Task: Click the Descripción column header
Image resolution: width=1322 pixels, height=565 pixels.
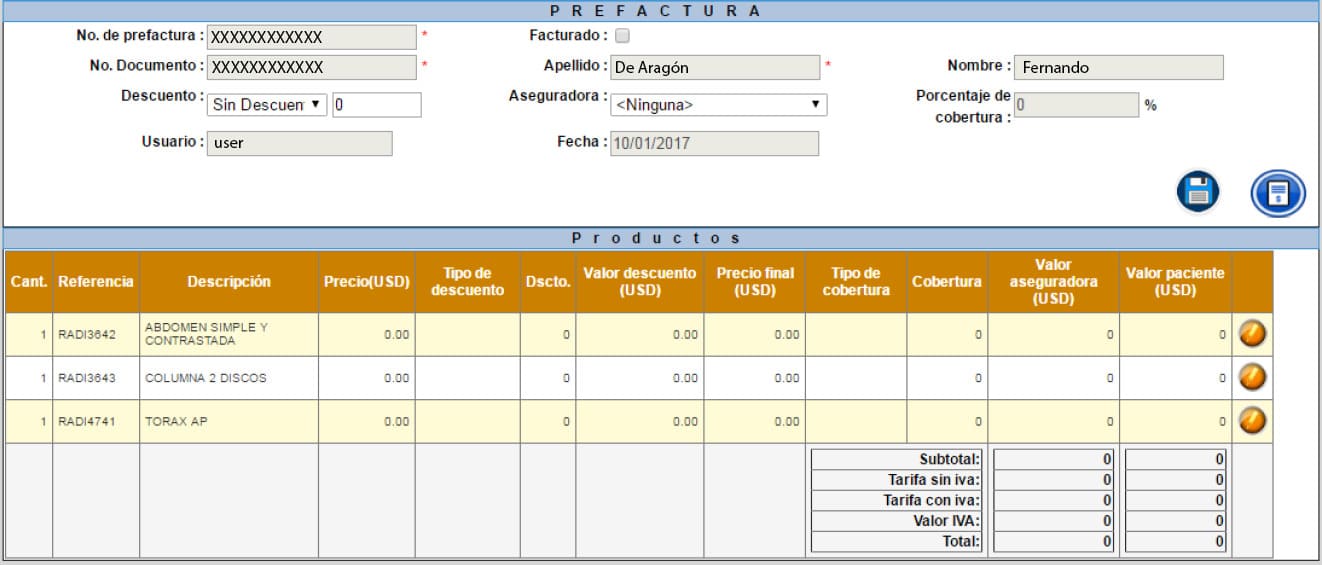Action: (229, 282)
